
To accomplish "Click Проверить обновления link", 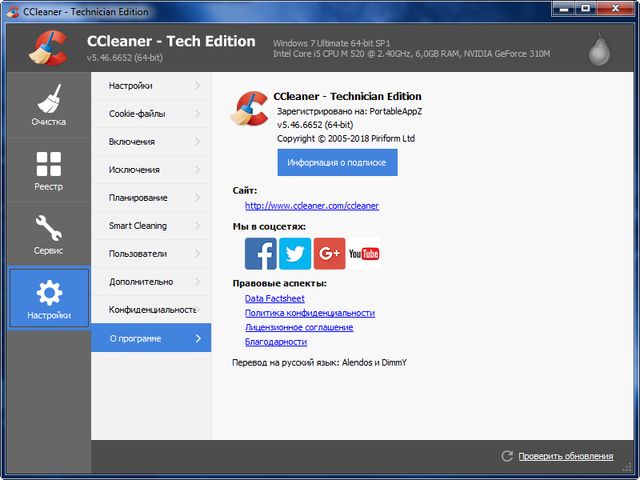I will click(566, 456).
